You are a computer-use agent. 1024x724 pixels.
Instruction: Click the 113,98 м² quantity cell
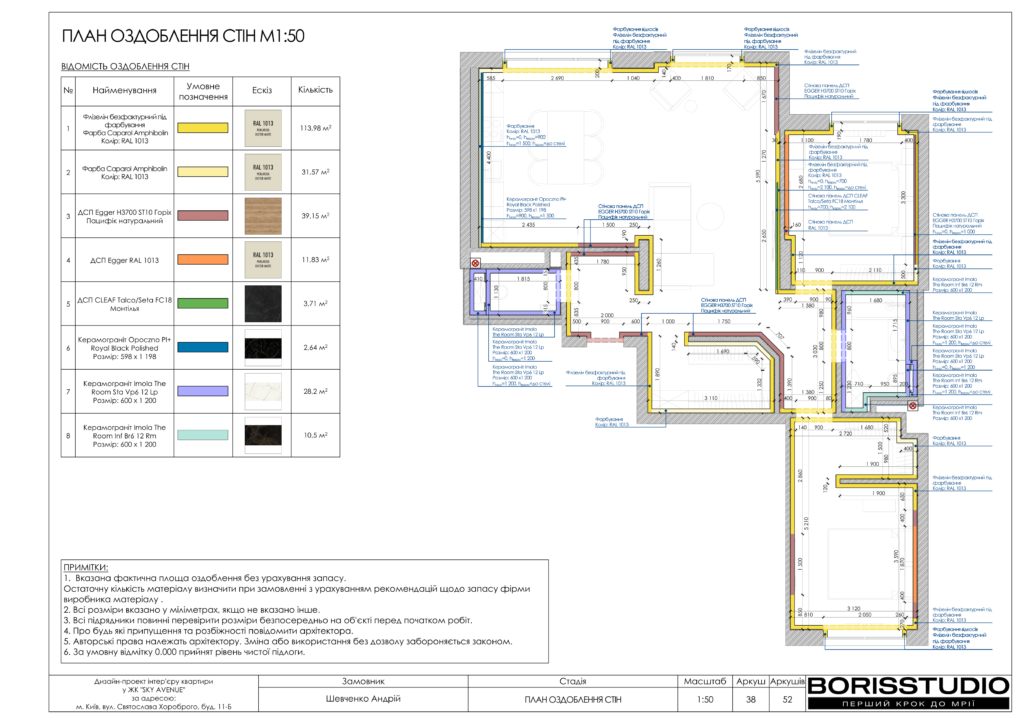[x=314, y=128]
